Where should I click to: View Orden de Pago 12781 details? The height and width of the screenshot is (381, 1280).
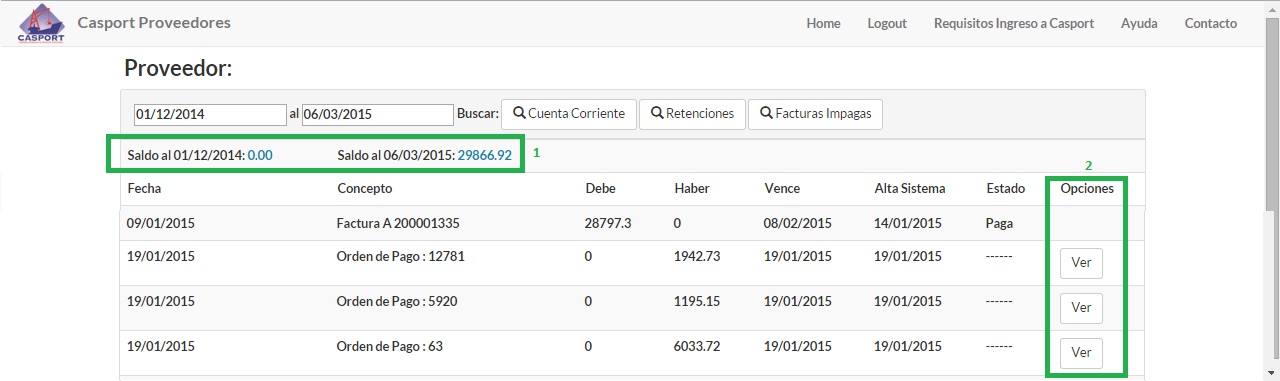(1081, 263)
